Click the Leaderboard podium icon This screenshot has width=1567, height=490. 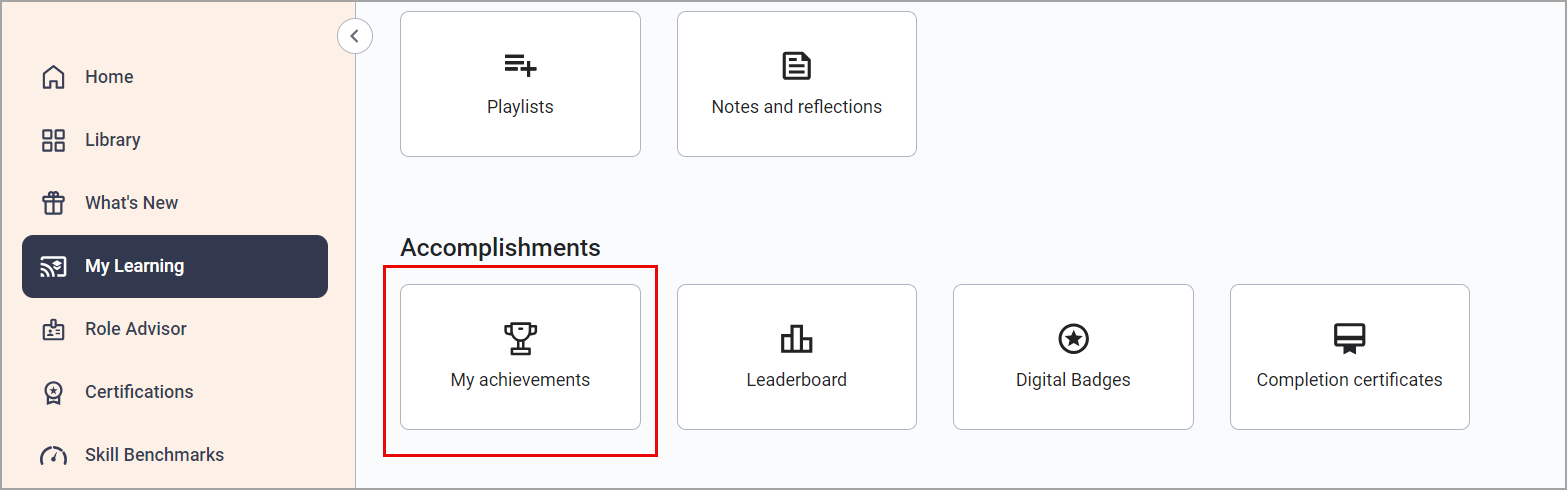click(x=796, y=339)
